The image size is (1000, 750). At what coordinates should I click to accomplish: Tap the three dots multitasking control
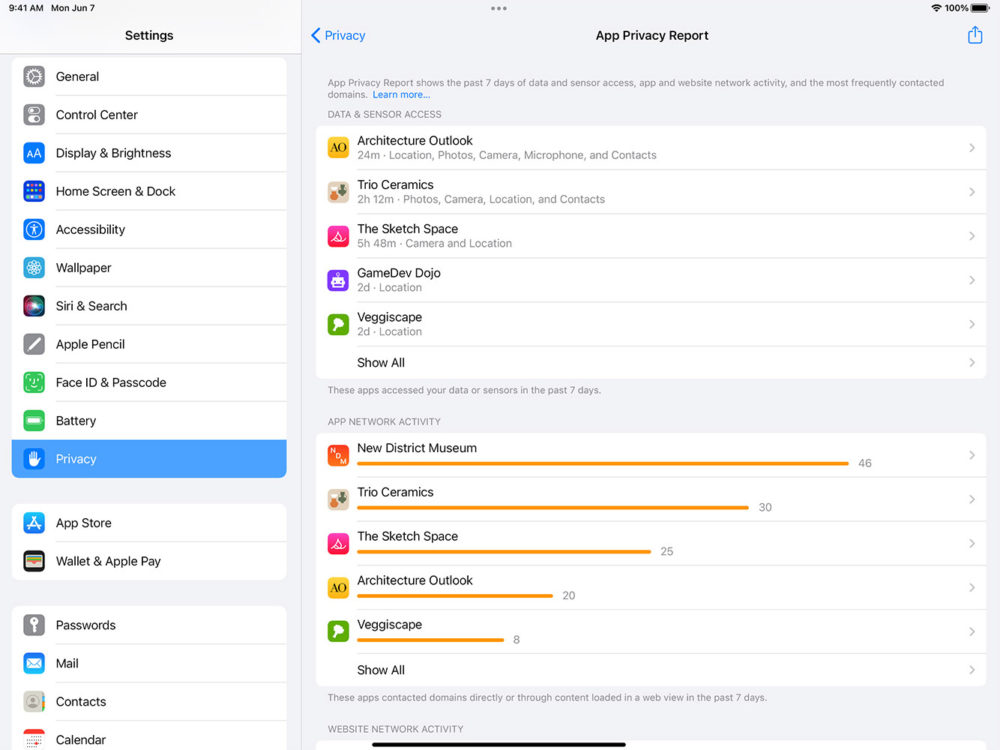pos(499,8)
